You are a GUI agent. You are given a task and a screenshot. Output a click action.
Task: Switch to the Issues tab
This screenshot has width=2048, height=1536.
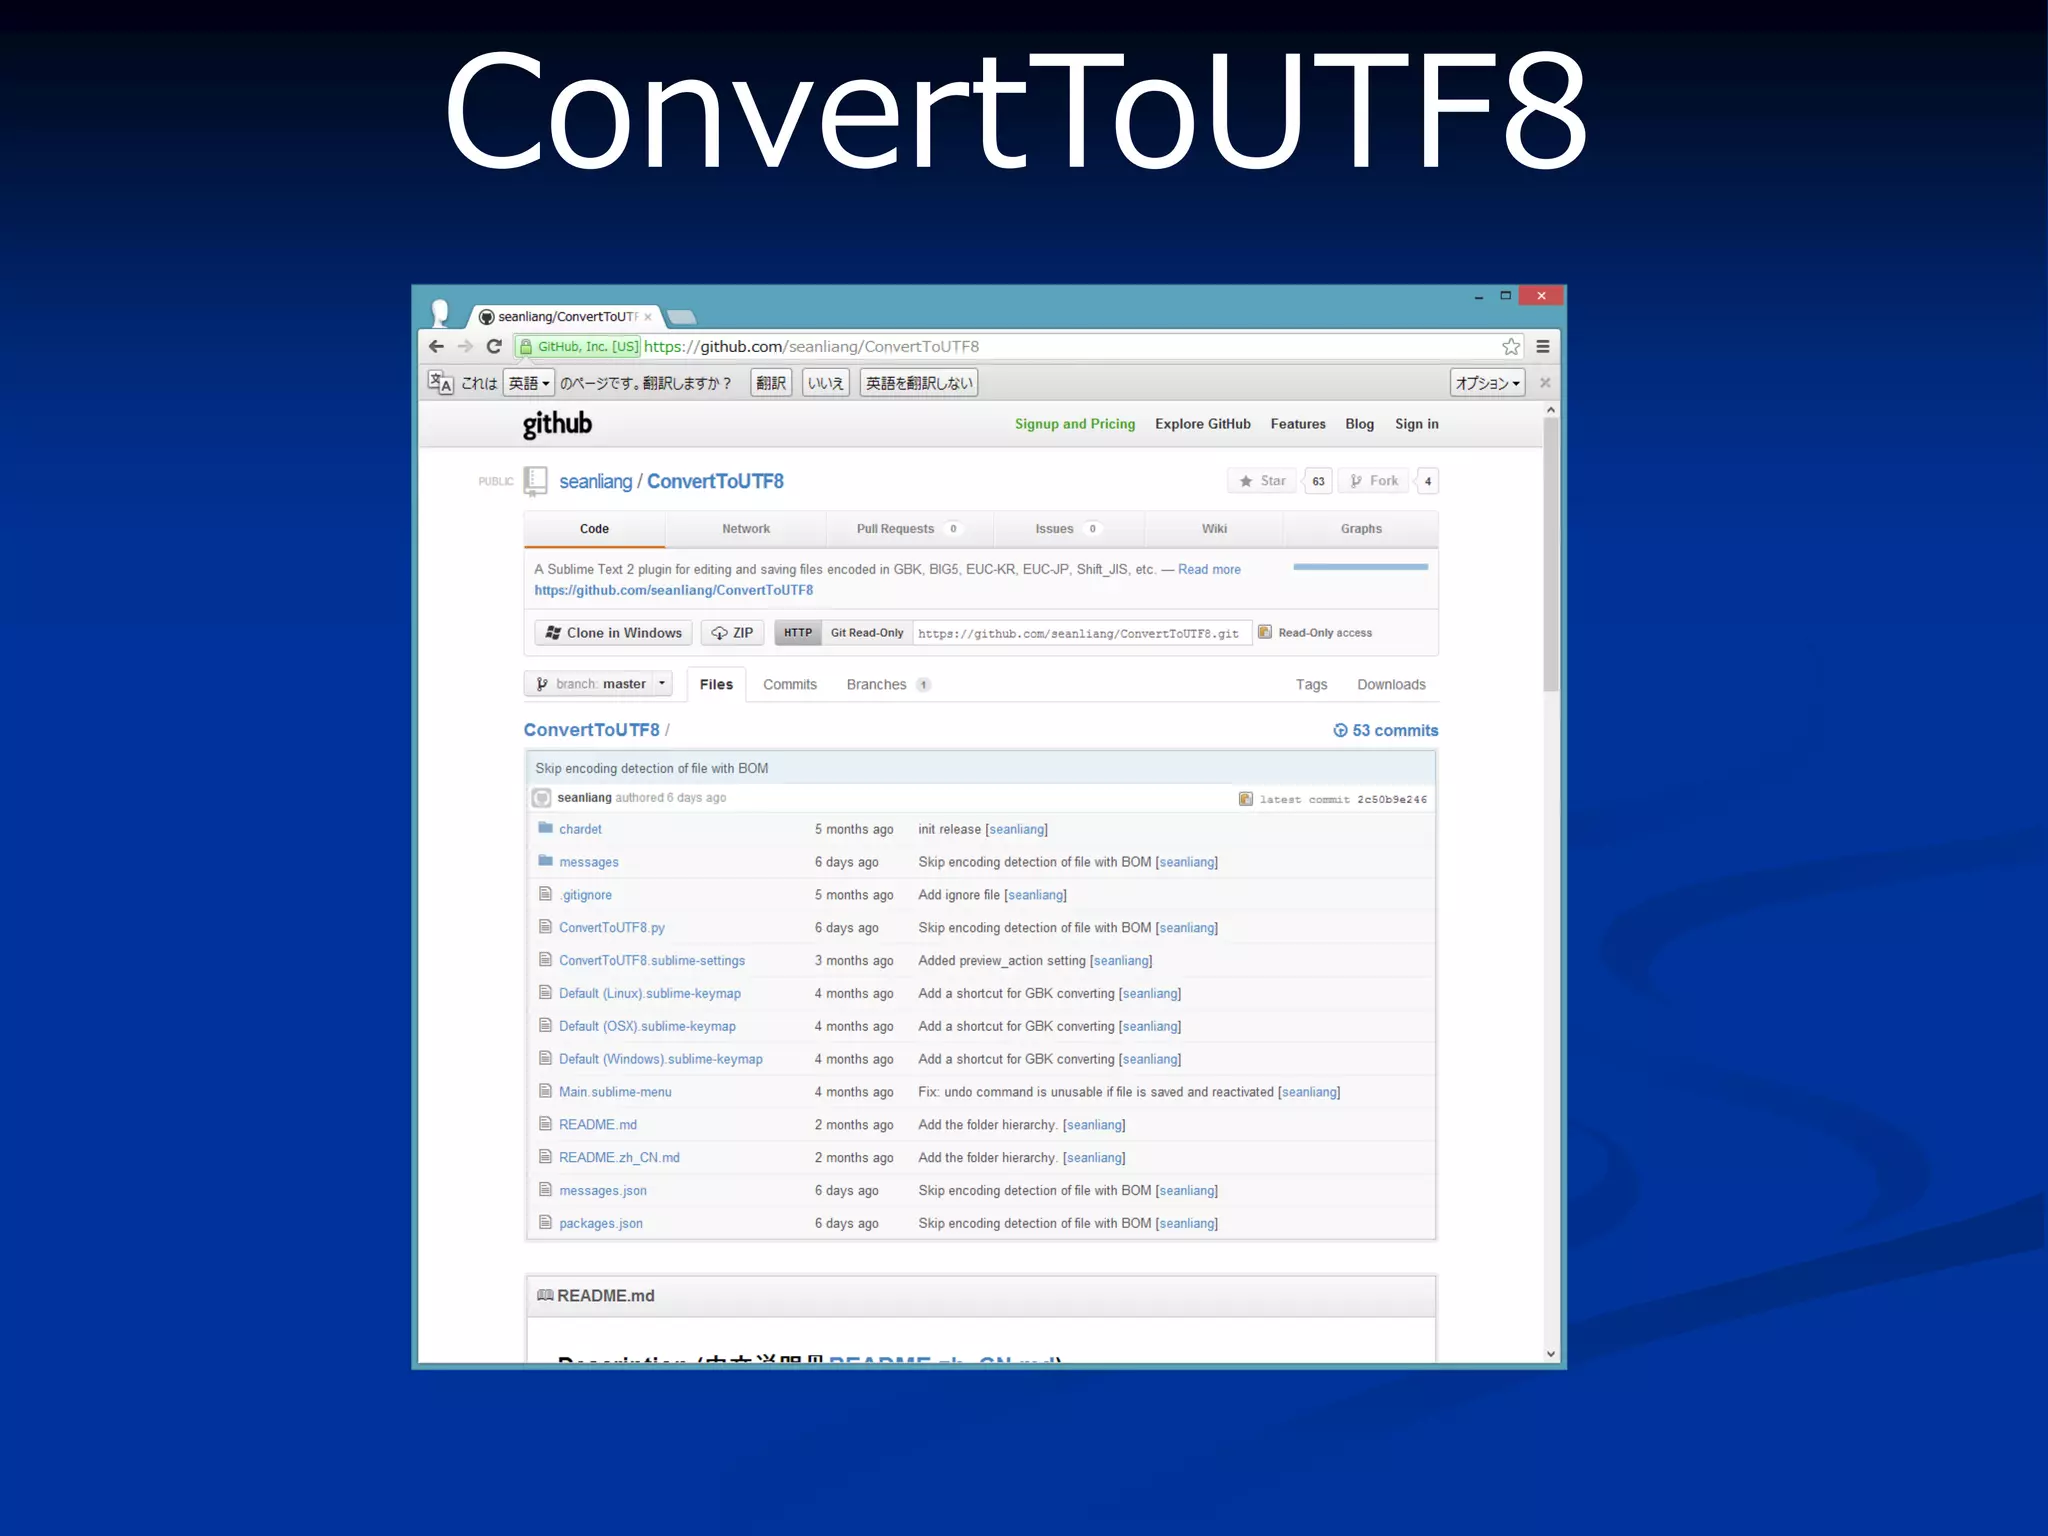pyautogui.click(x=1068, y=528)
